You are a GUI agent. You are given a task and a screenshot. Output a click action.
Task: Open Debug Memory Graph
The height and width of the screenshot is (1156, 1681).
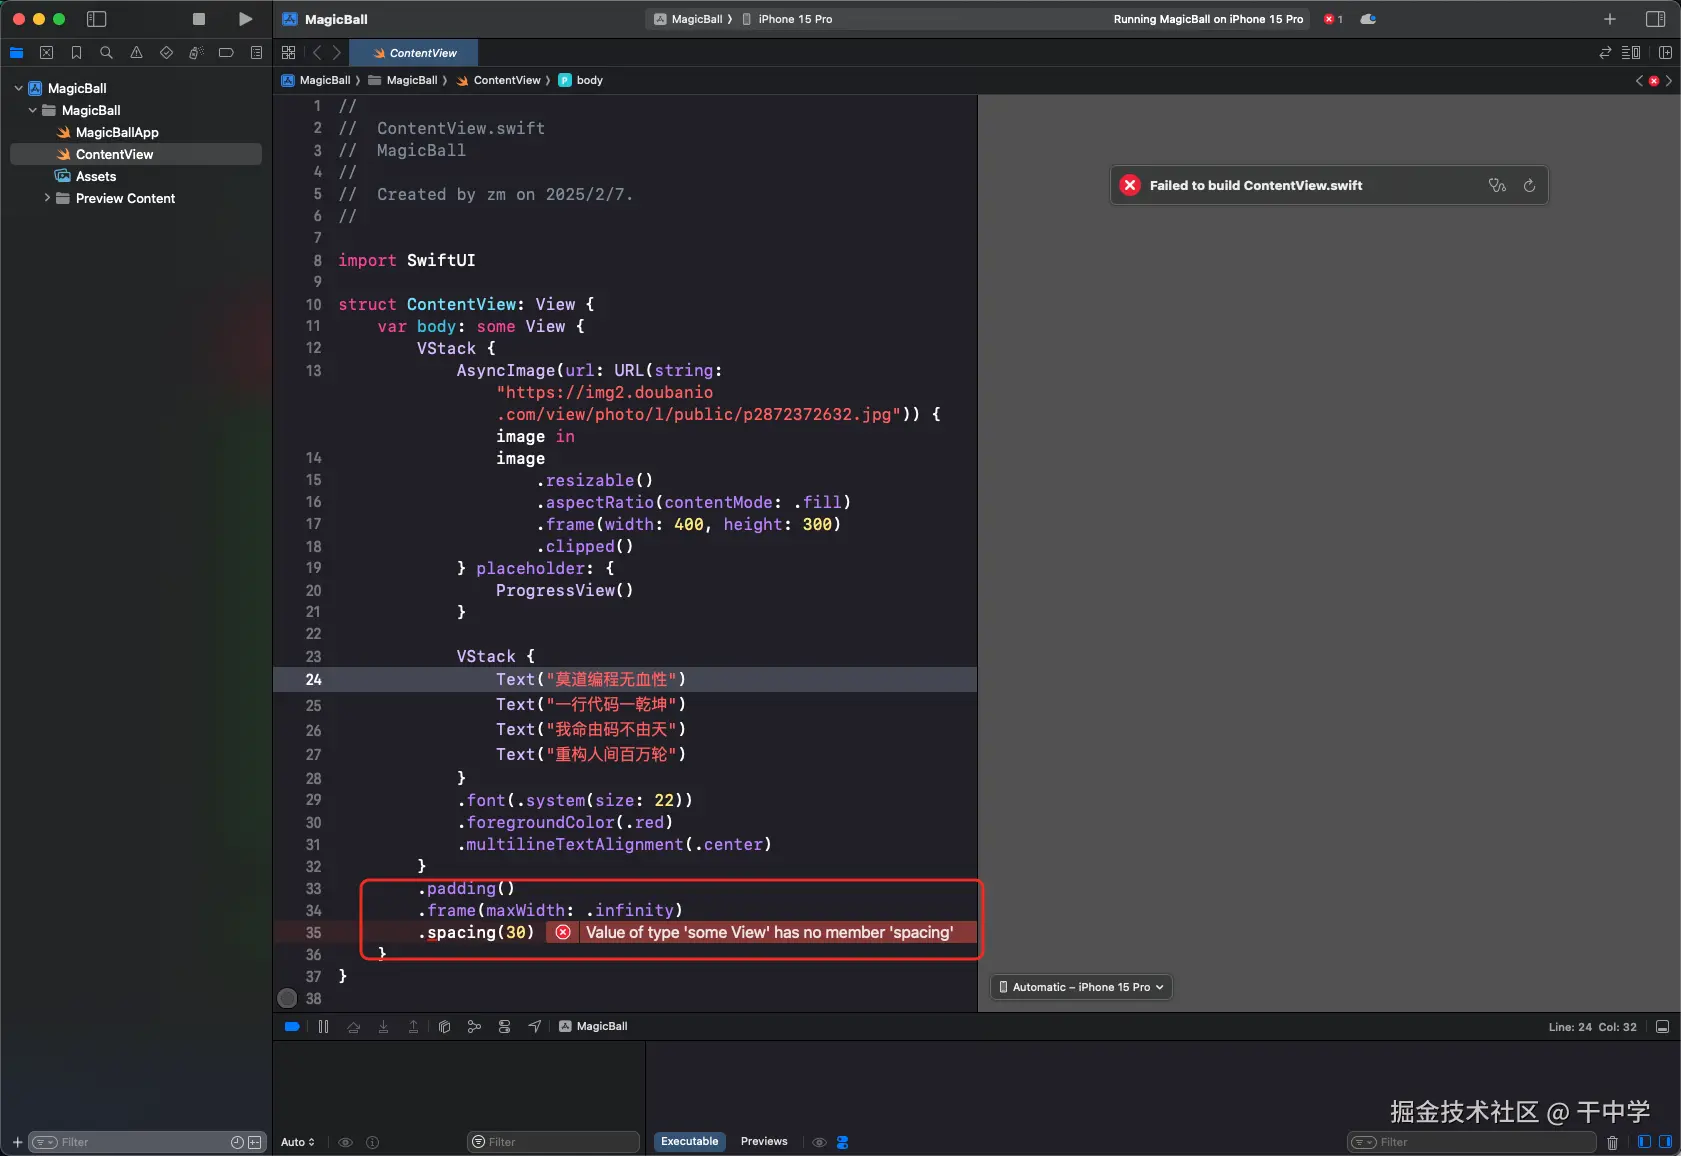(x=474, y=1026)
